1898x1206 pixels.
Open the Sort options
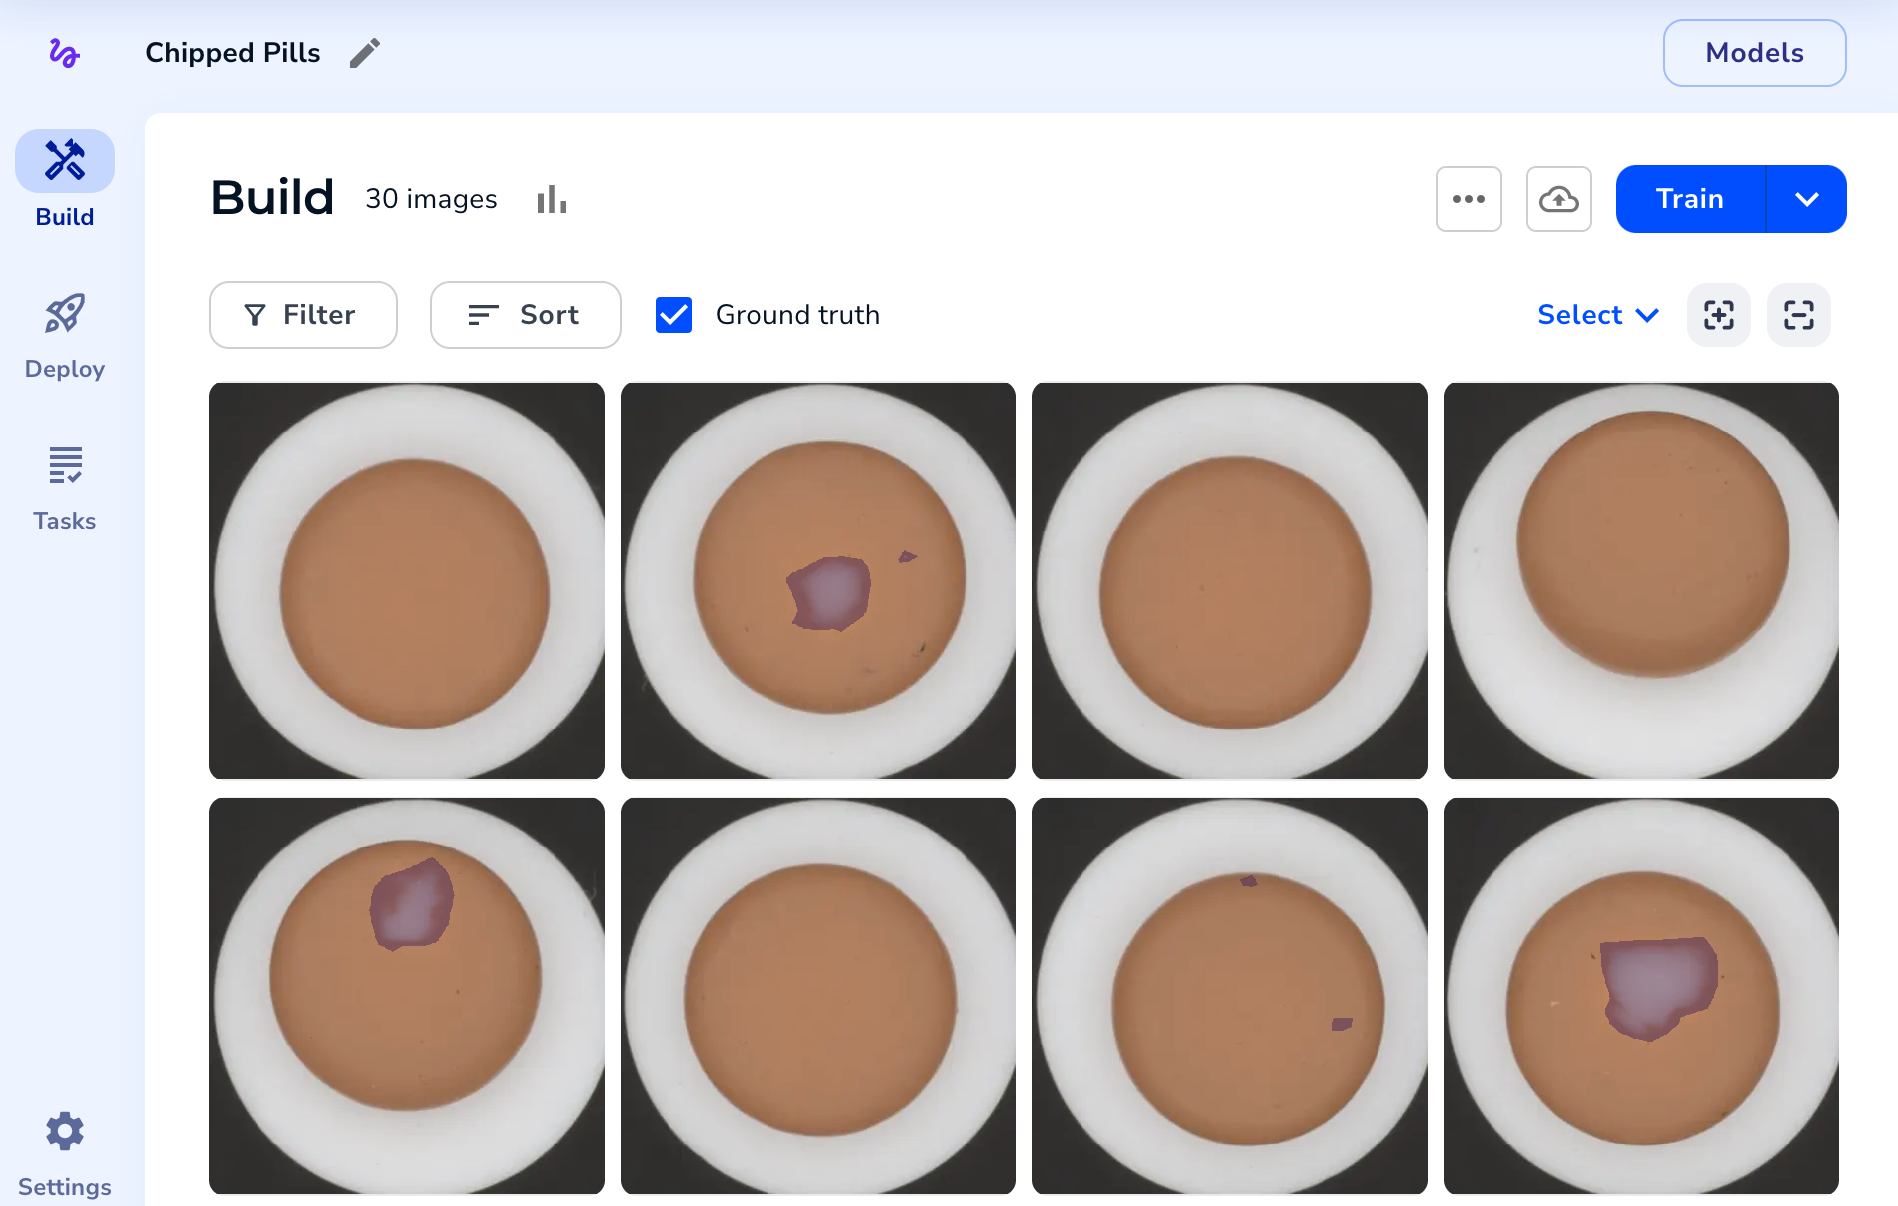(525, 315)
